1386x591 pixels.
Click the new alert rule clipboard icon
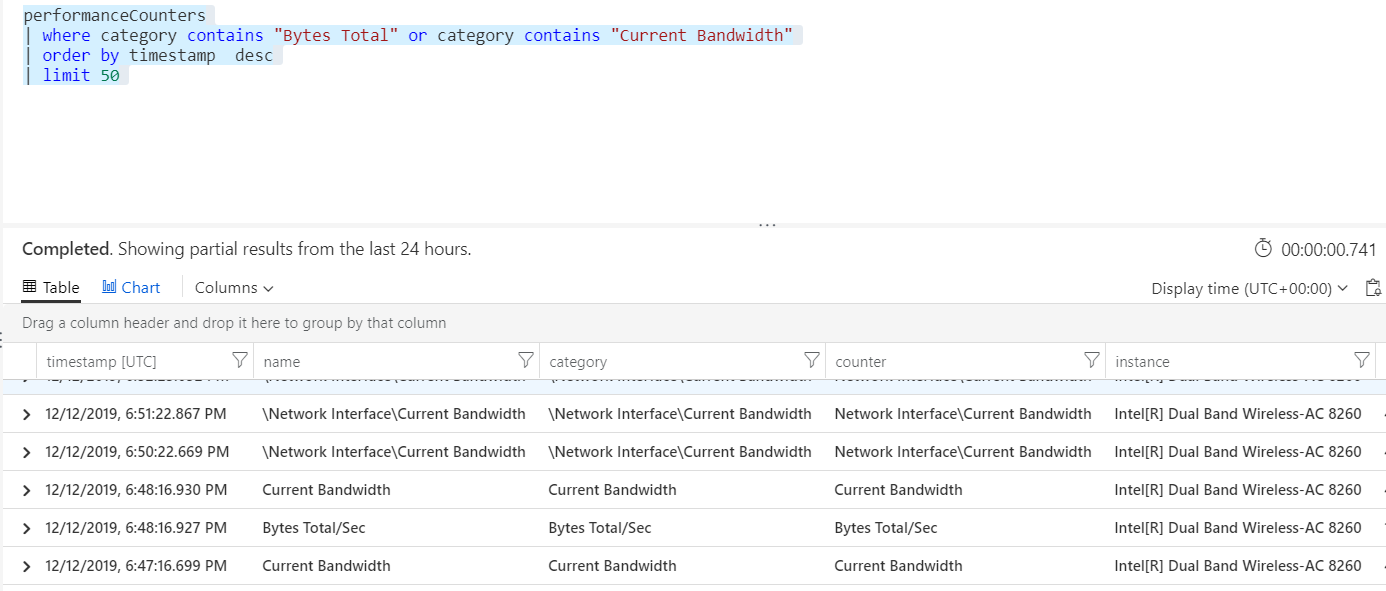tap(1374, 287)
